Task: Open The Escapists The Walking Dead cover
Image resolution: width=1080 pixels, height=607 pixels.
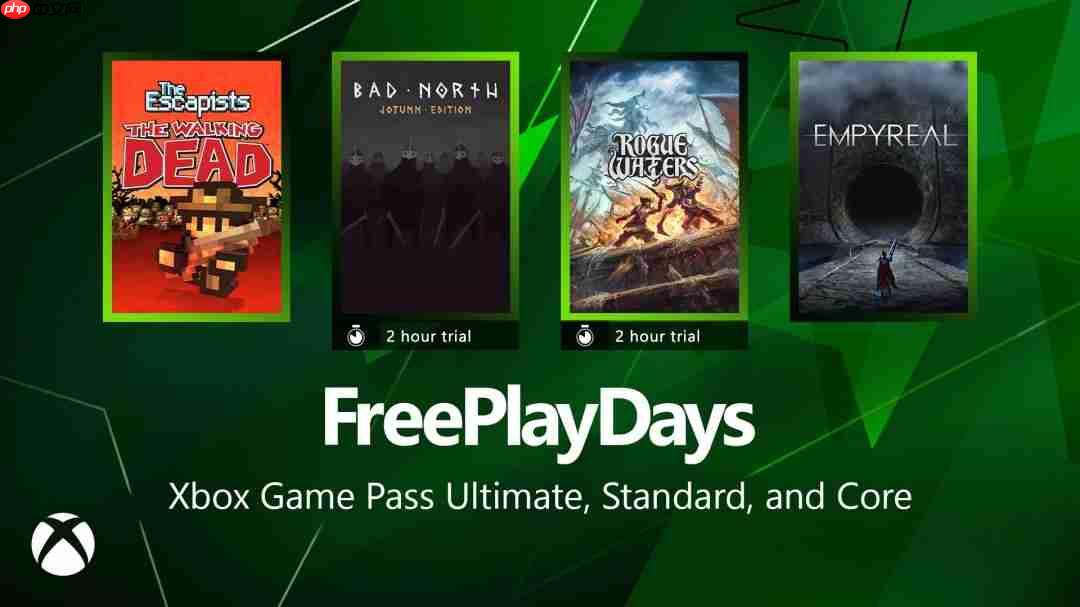Action: 196,187
